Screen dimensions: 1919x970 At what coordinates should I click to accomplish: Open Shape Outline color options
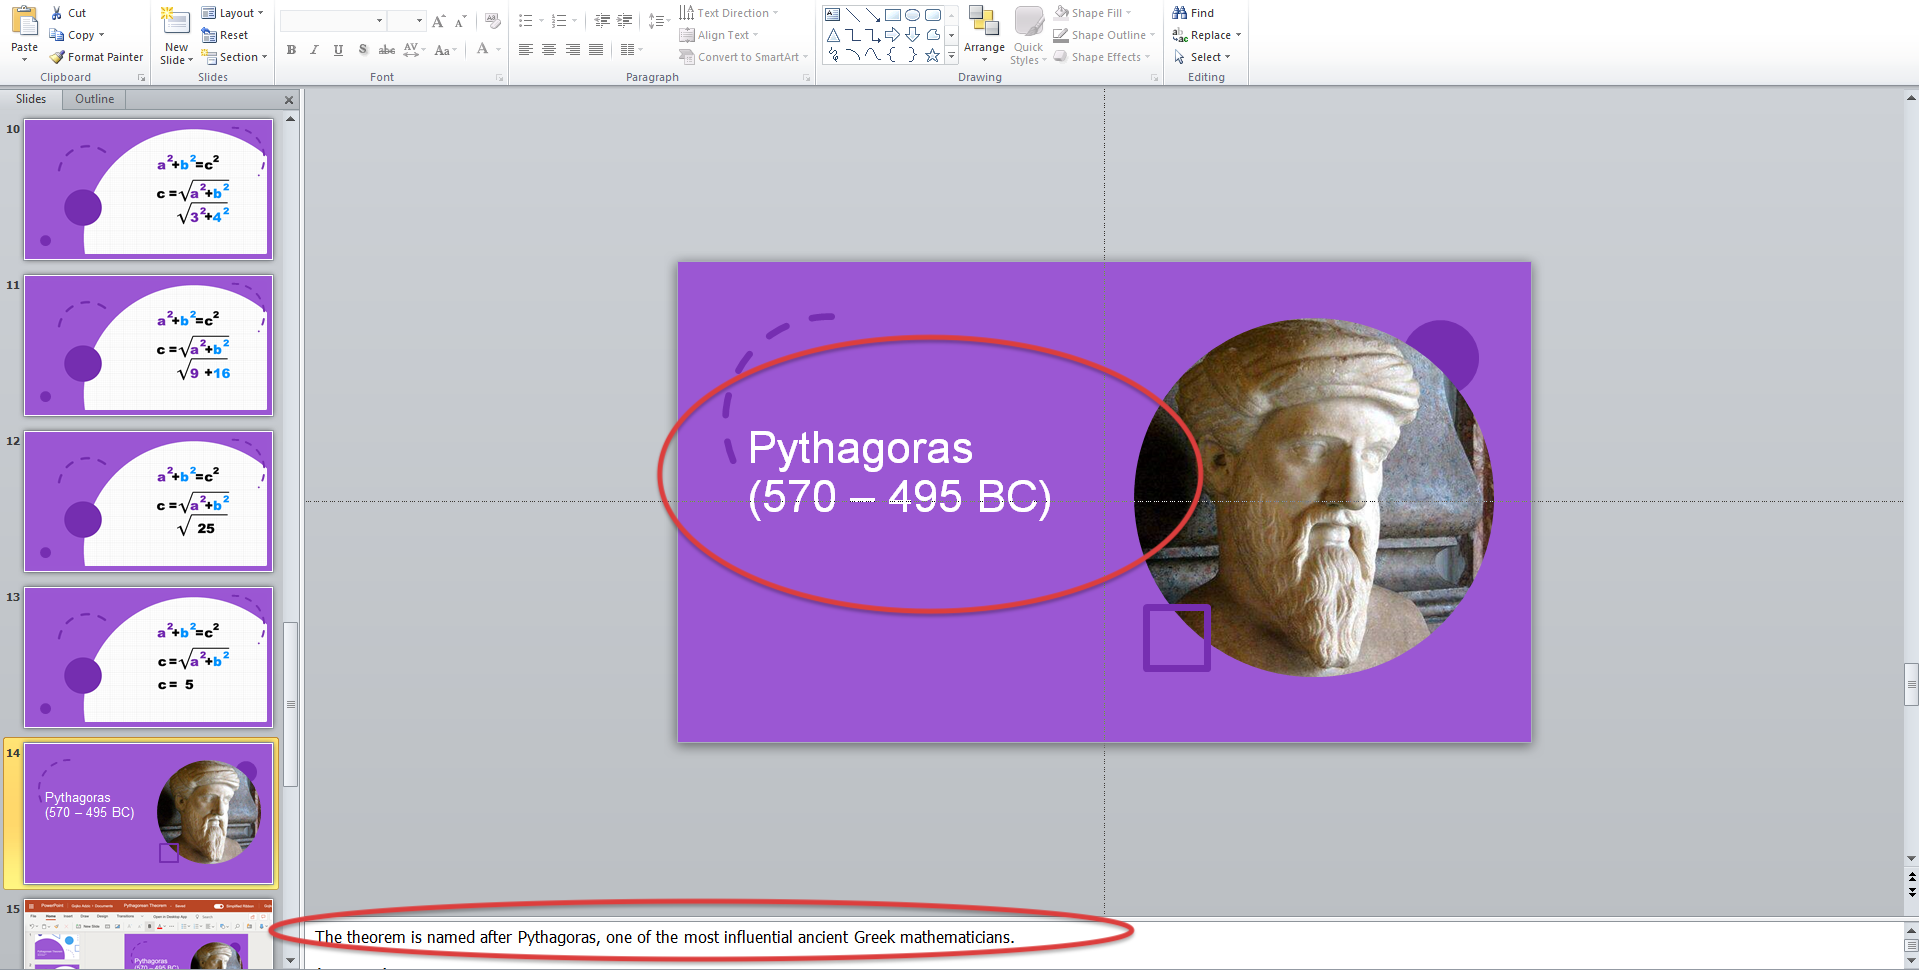coord(1104,35)
